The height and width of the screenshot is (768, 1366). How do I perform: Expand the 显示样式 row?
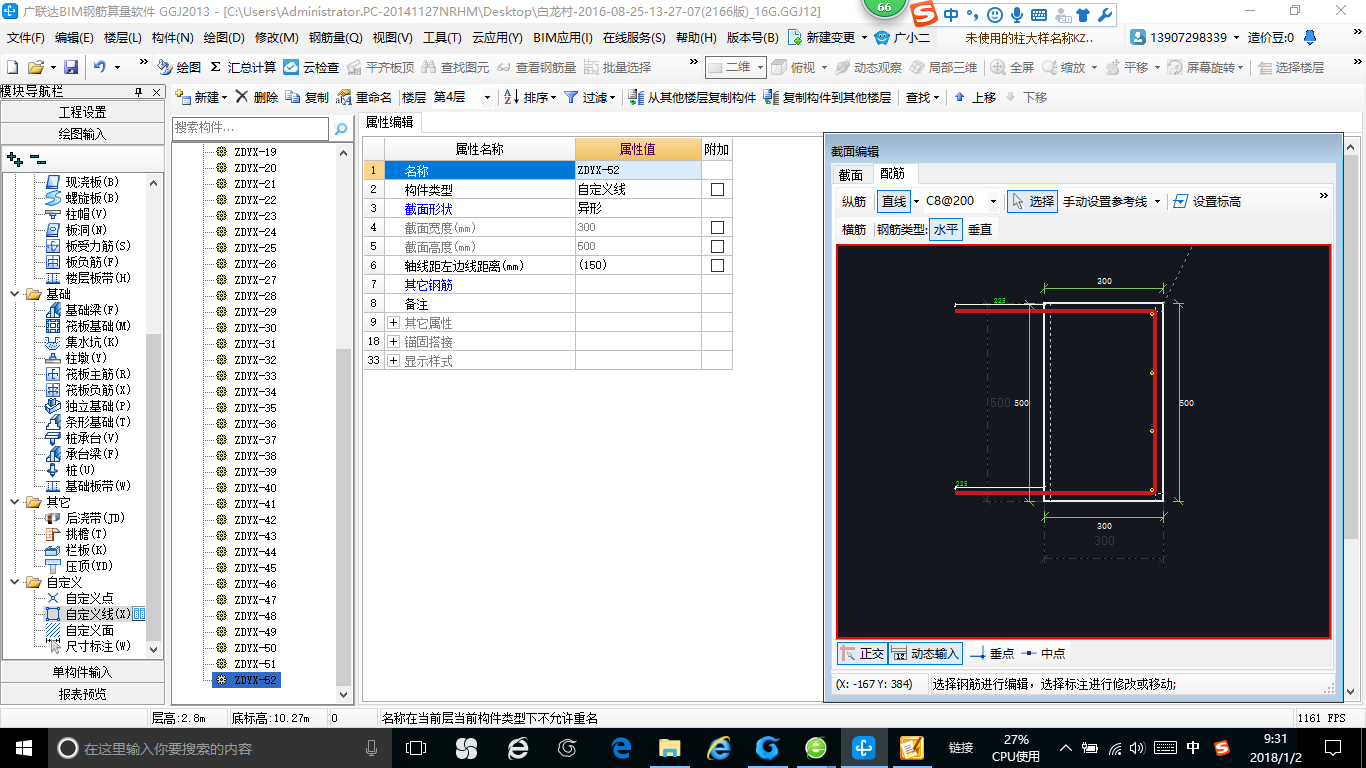[393, 360]
